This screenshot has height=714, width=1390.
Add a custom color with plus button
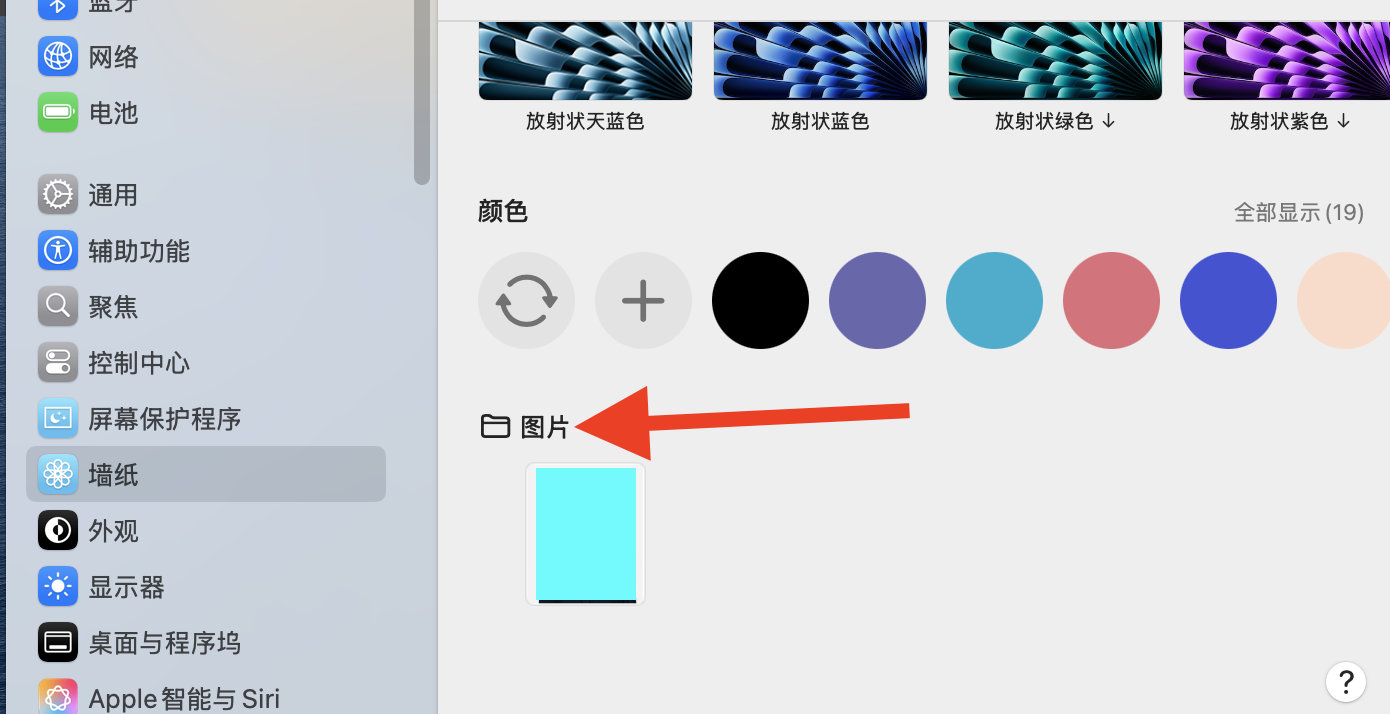pos(643,300)
